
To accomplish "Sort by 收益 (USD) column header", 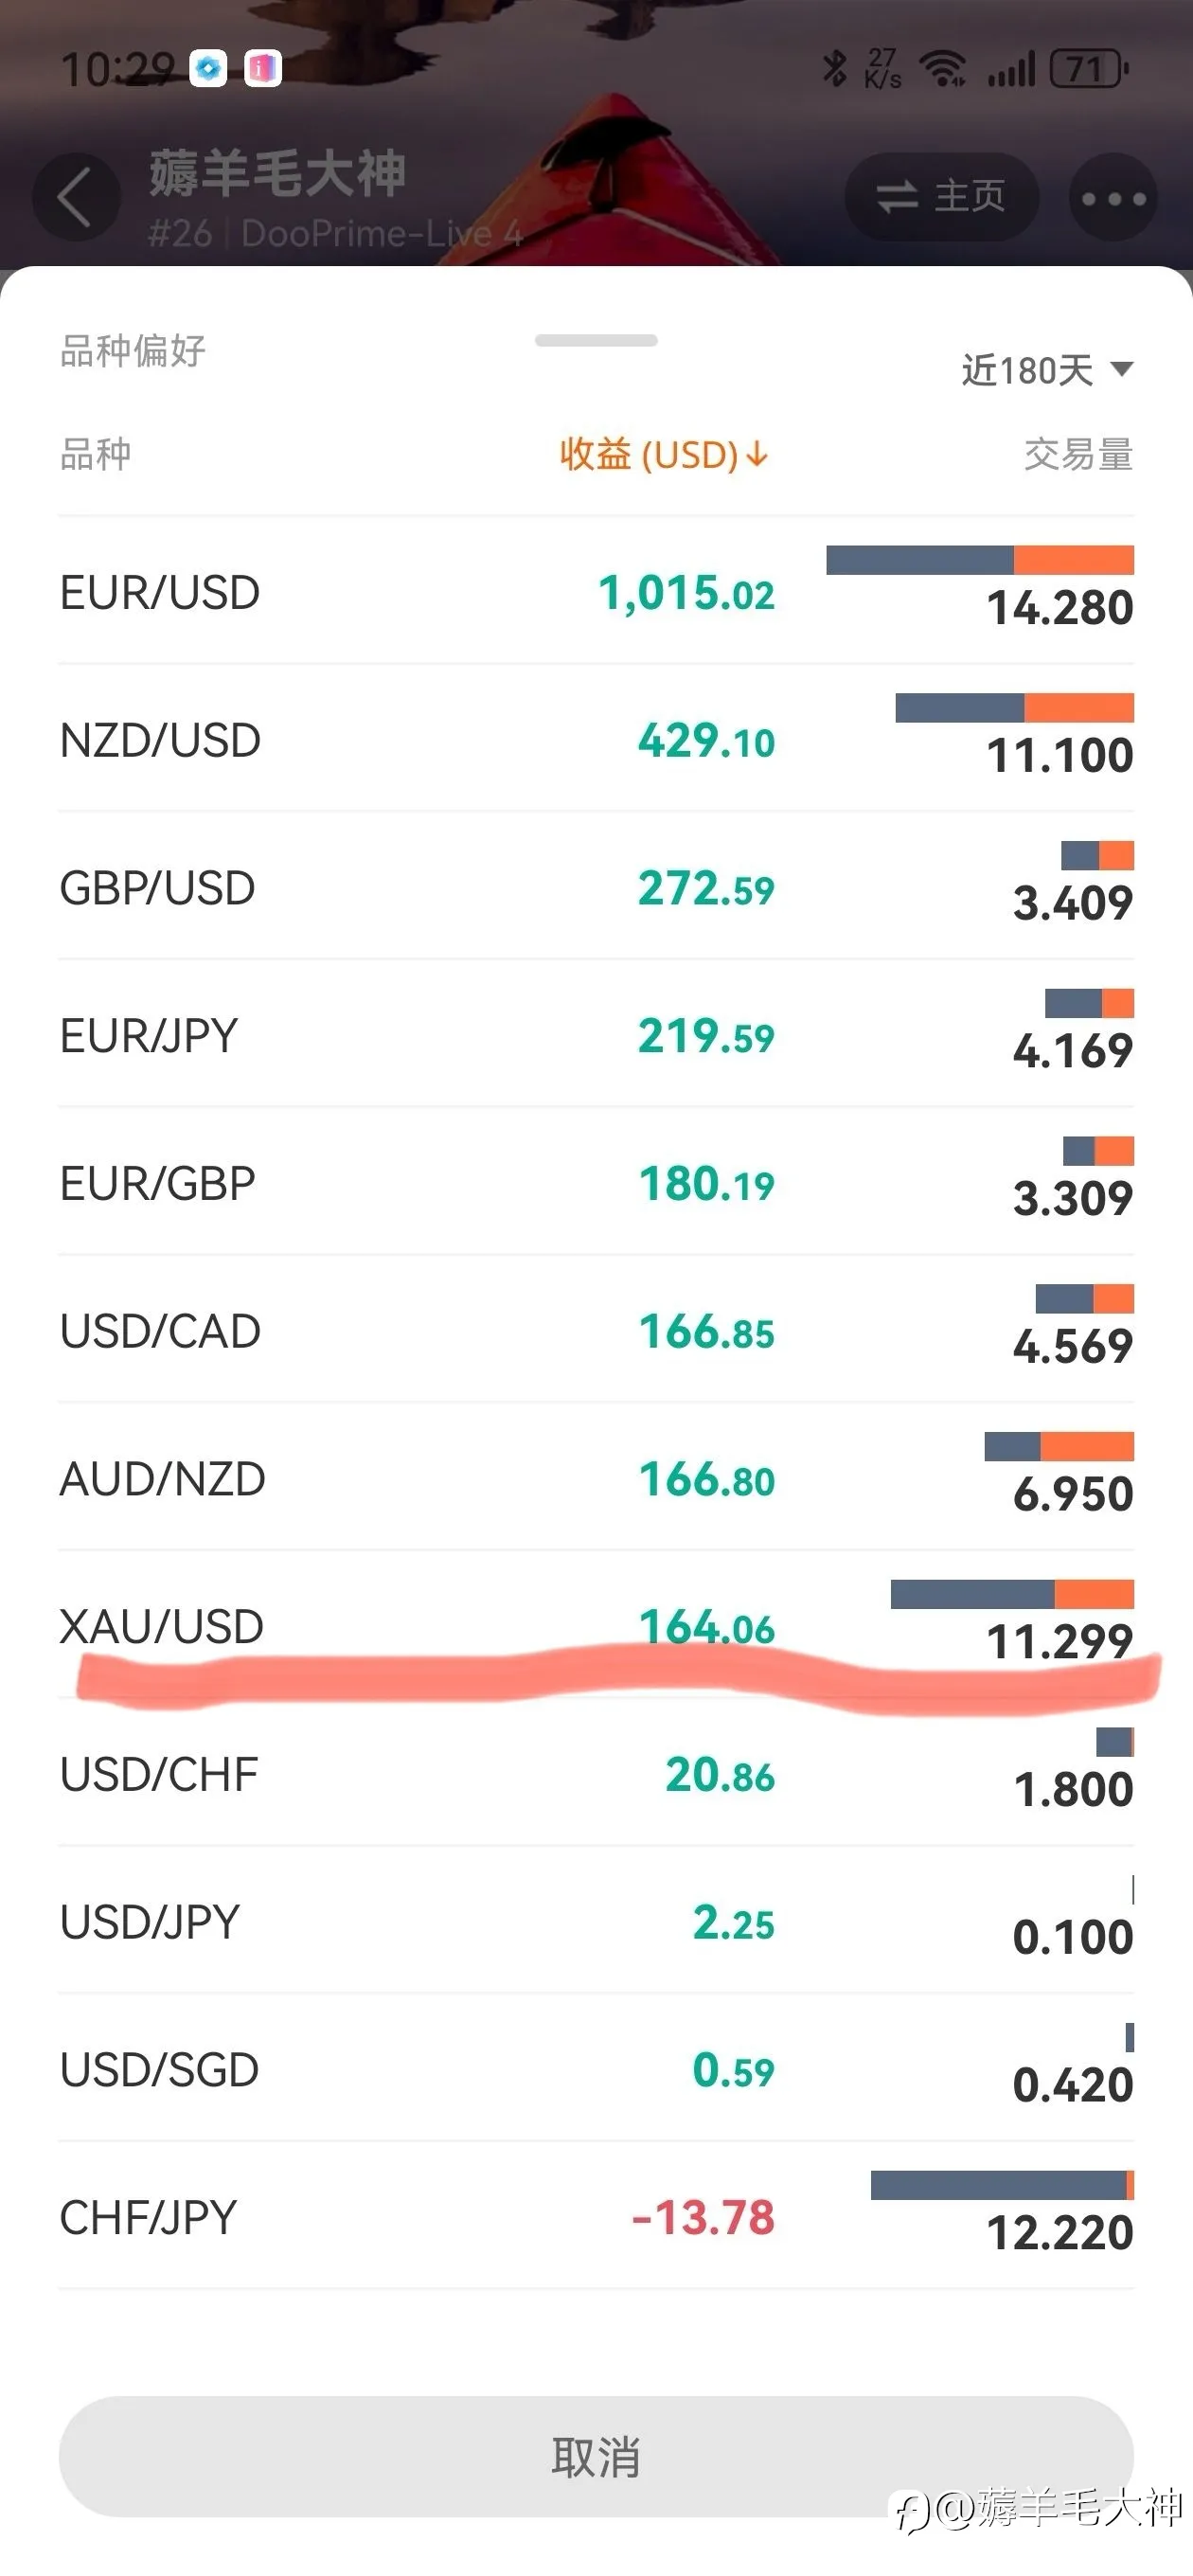I will pyautogui.click(x=664, y=454).
